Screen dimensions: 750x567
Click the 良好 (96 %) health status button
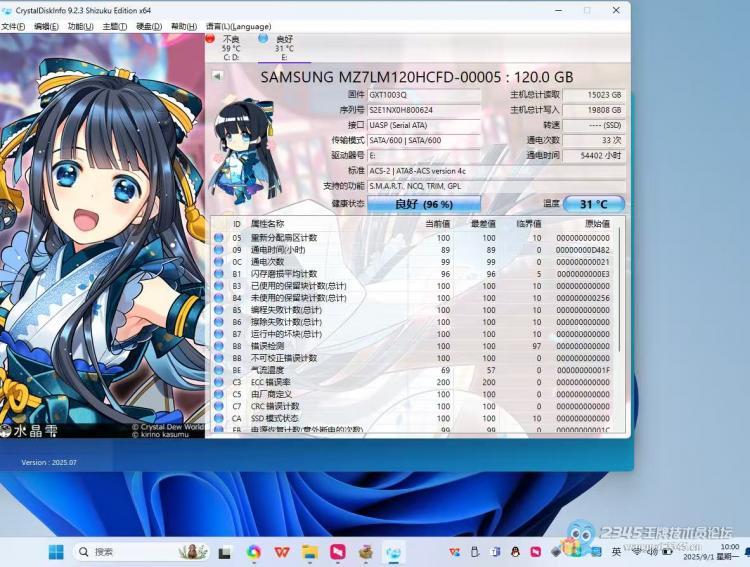424,204
